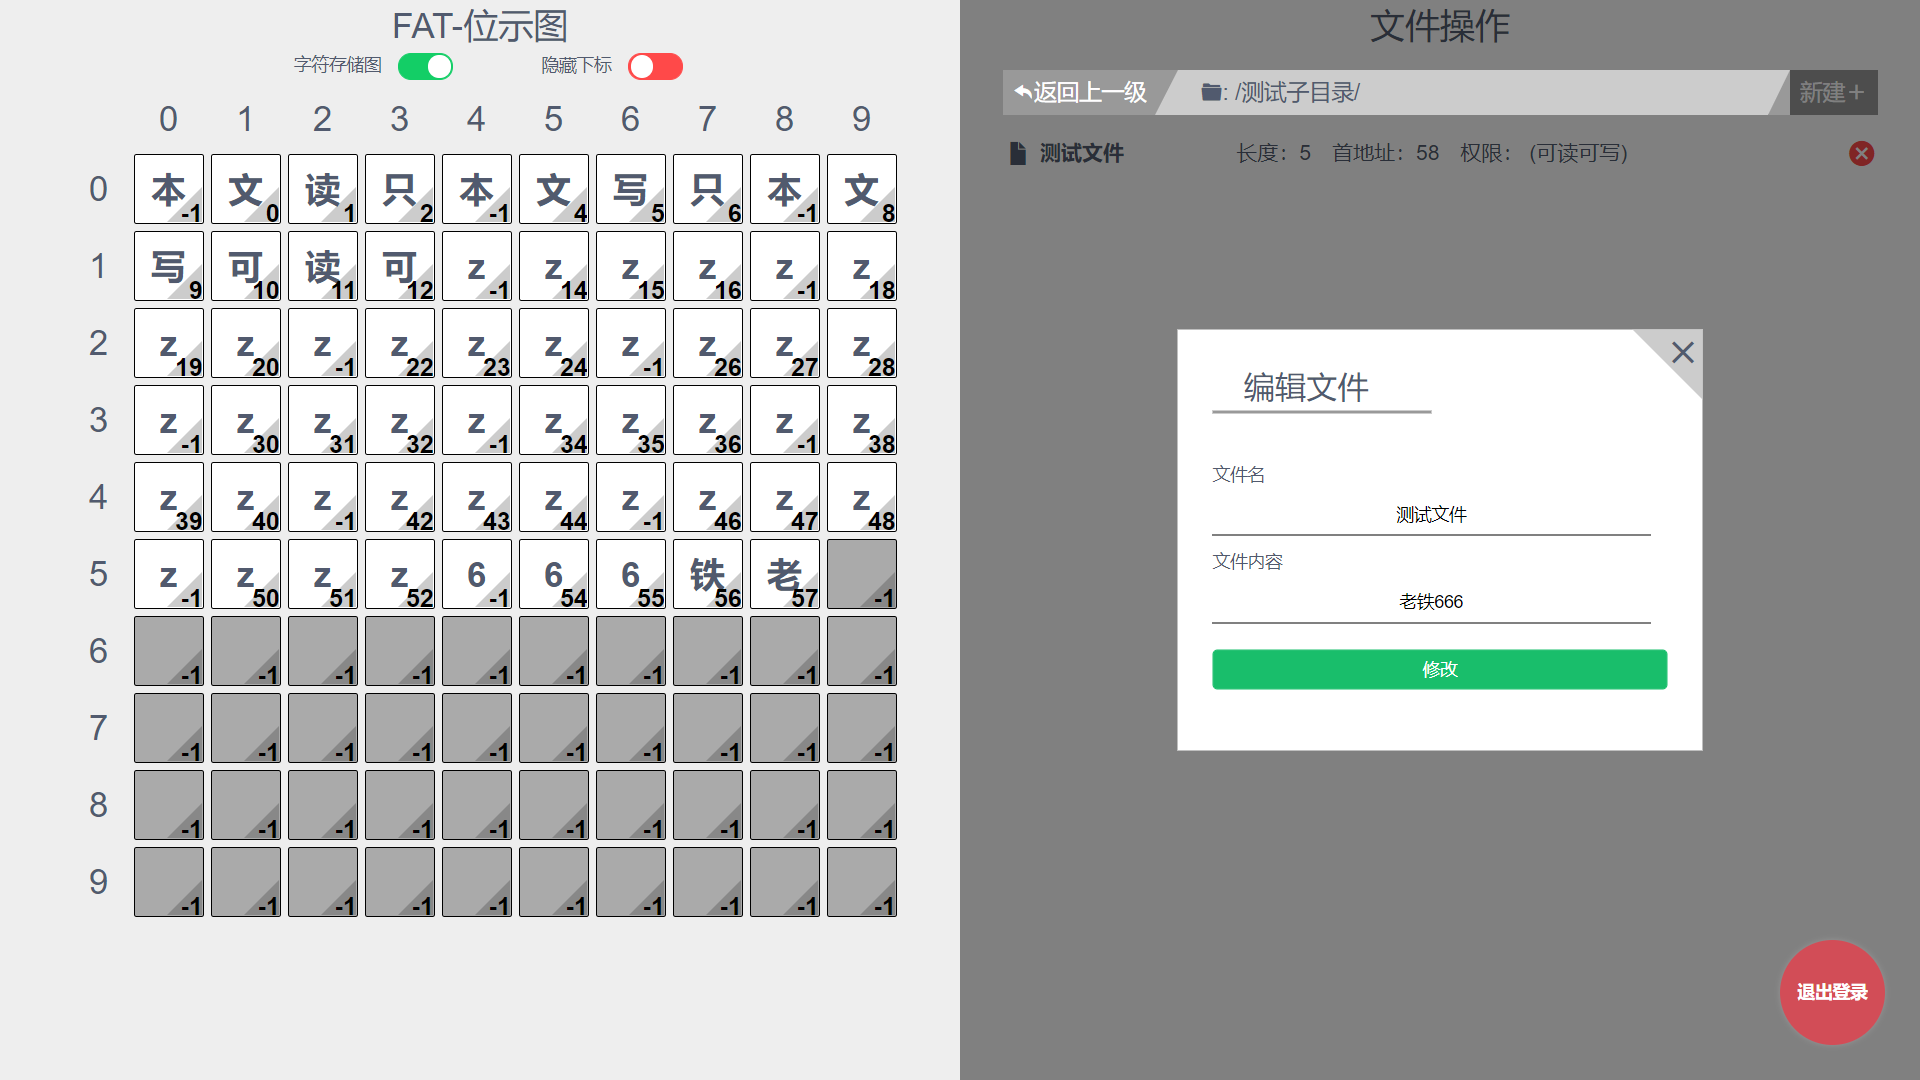1920x1080 pixels.
Task: Click FAT cell z with index 28
Action: 862,344
